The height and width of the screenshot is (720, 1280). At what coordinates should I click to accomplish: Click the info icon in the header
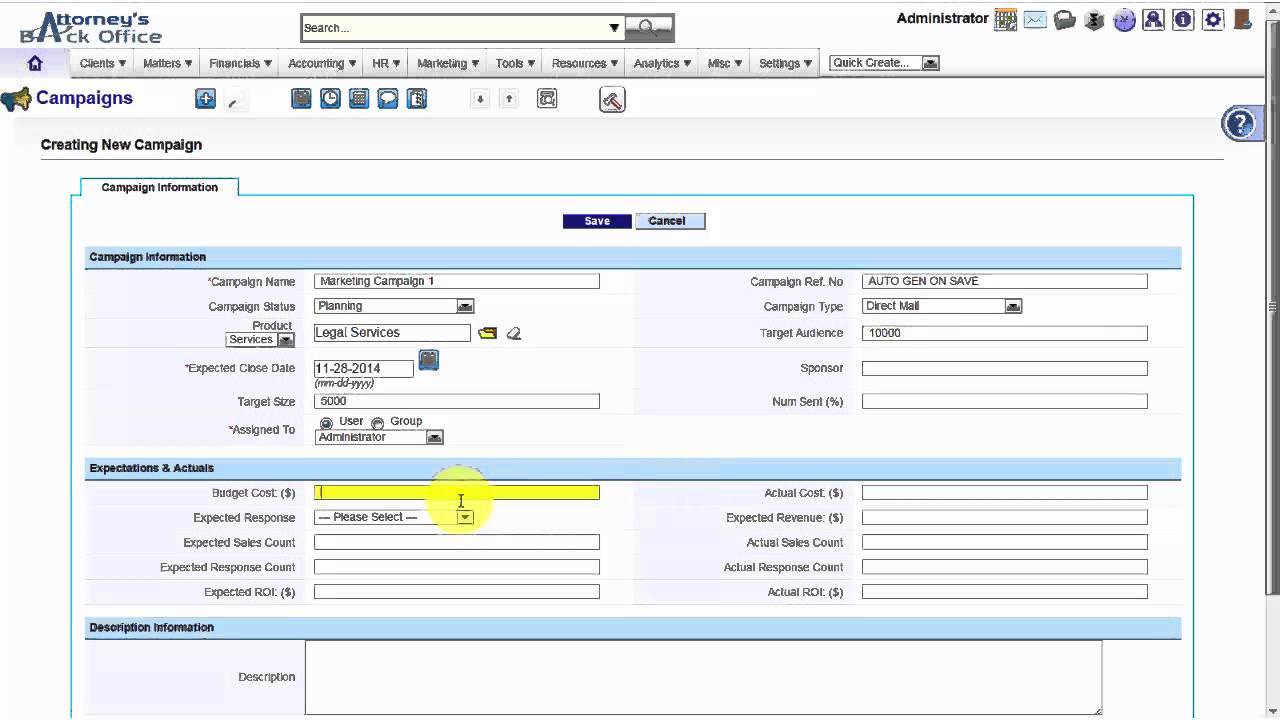pos(1183,19)
